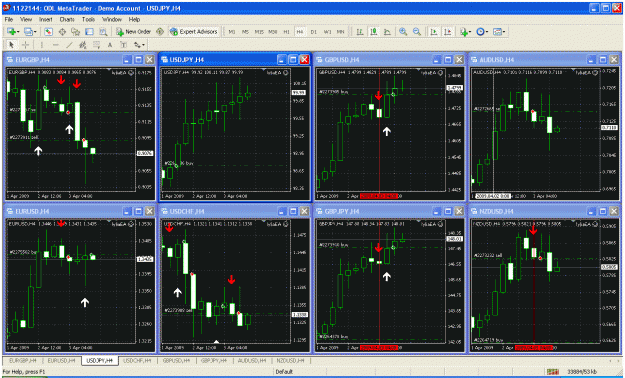This screenshot has width=625, height=378.
Task: Toggle the Expert Advisors button
Action: point(194,32)
